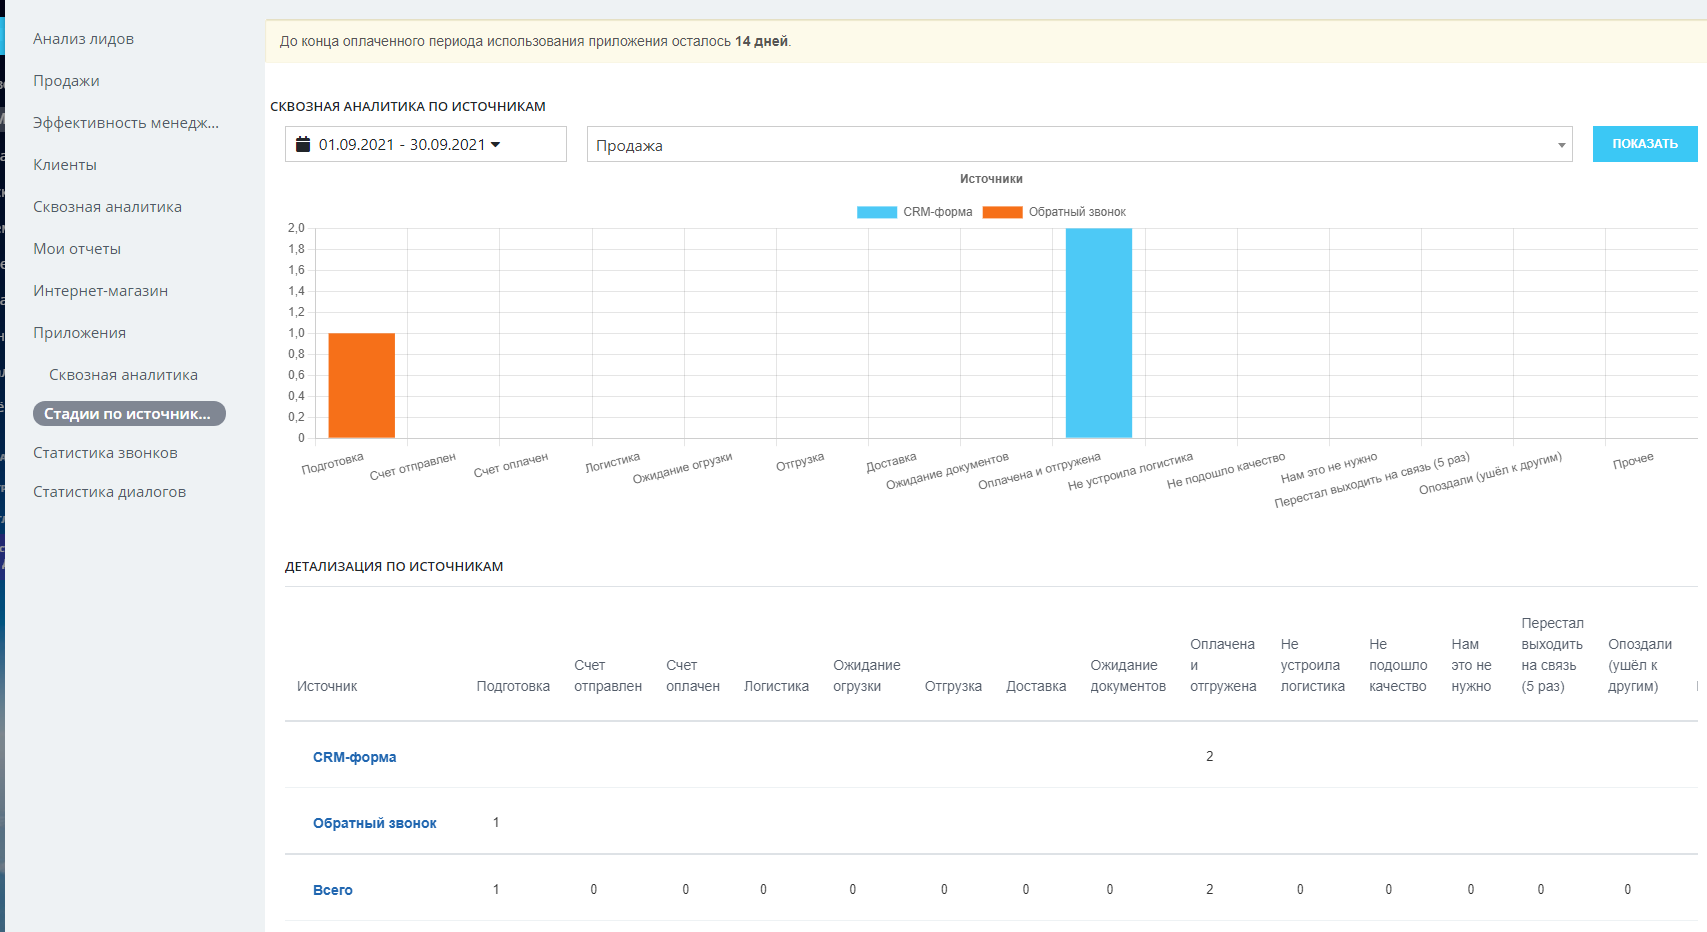
Task: Click the Обратный звонок source link
Action: [374, 823]
